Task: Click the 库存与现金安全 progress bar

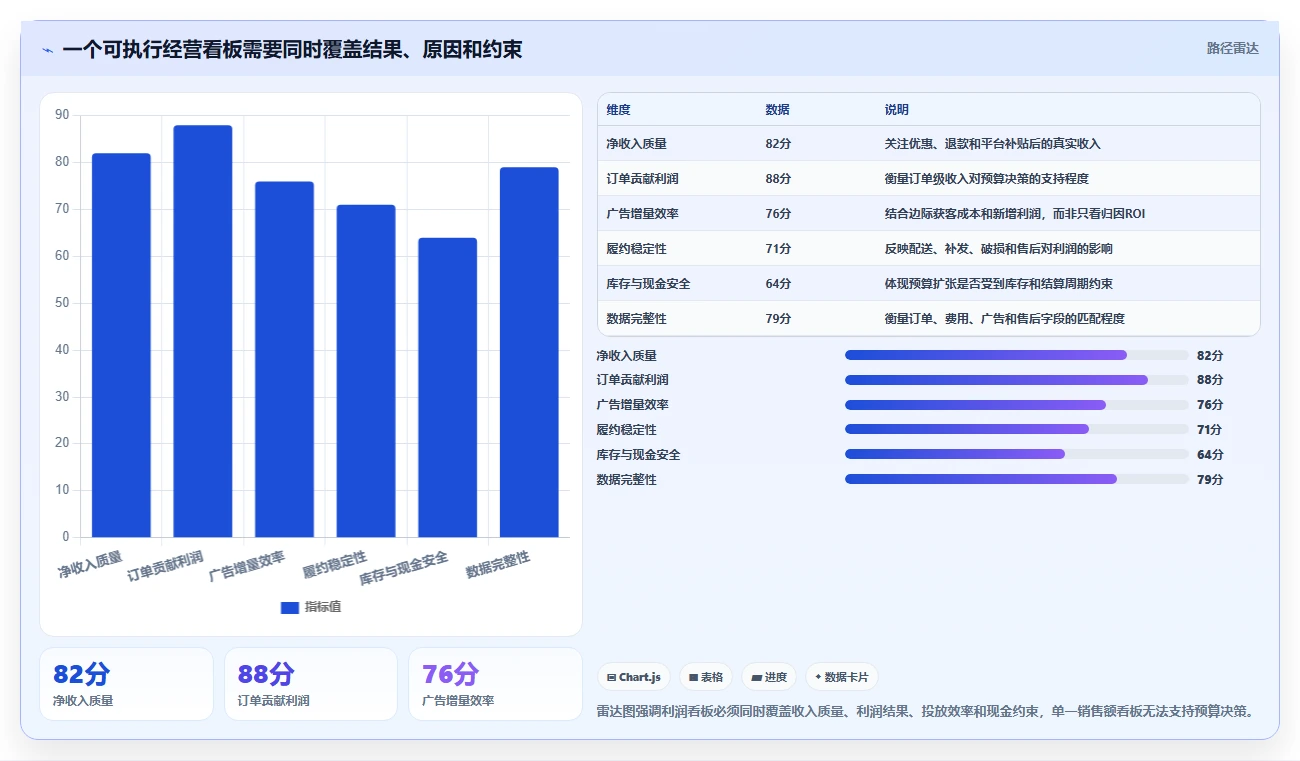Action: 1017,454
